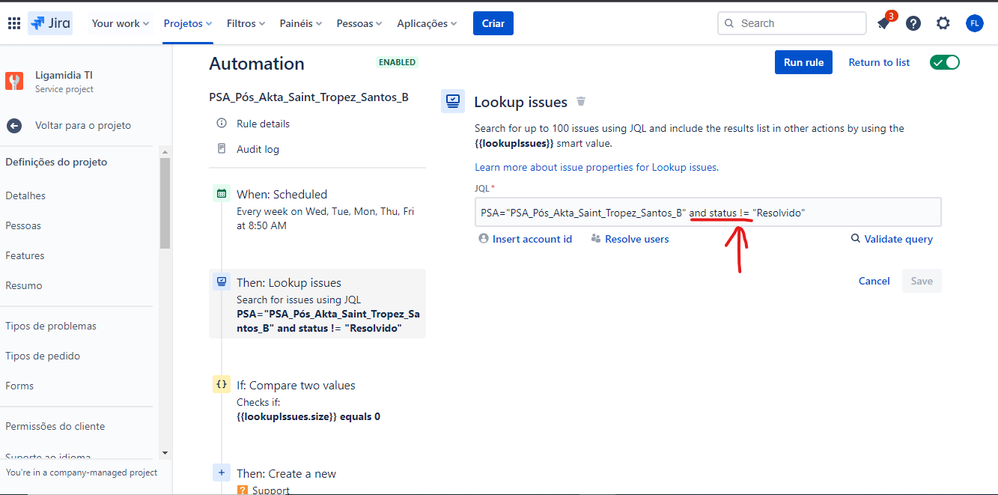
Task: Click the plus icon for Create a new step
Action: (221, 473)
